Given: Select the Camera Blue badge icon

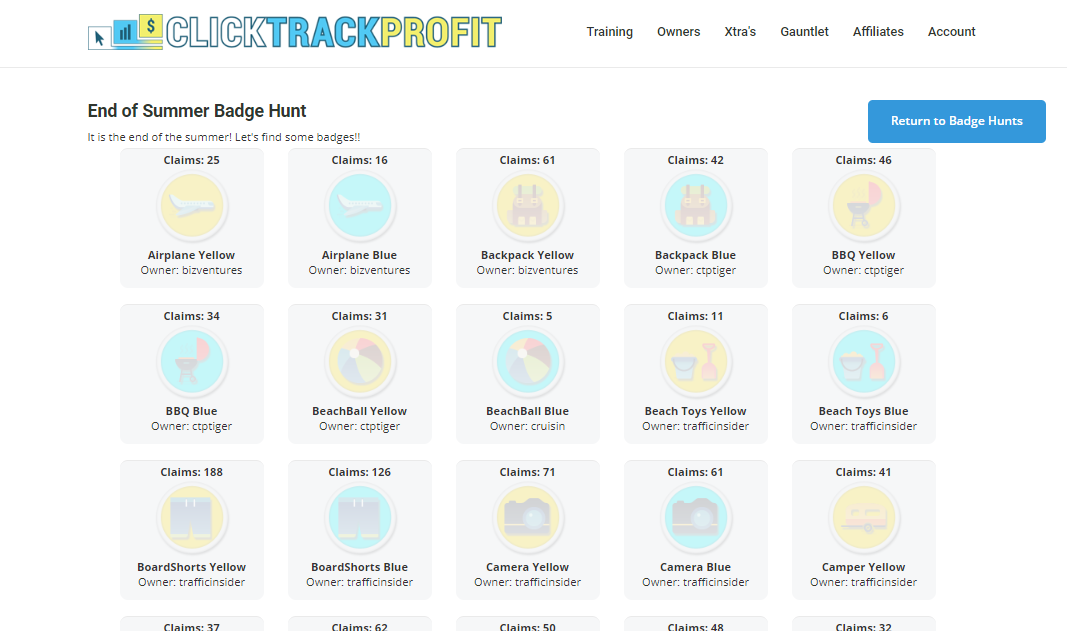Looking at the screenshot, I should [x=695, y=517].
